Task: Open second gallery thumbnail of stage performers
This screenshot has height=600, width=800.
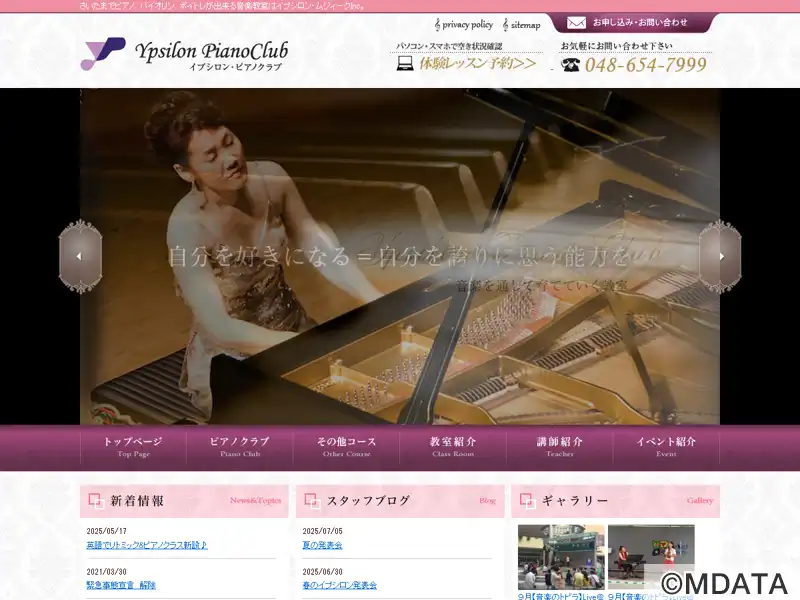Action: tap(651, 557)
